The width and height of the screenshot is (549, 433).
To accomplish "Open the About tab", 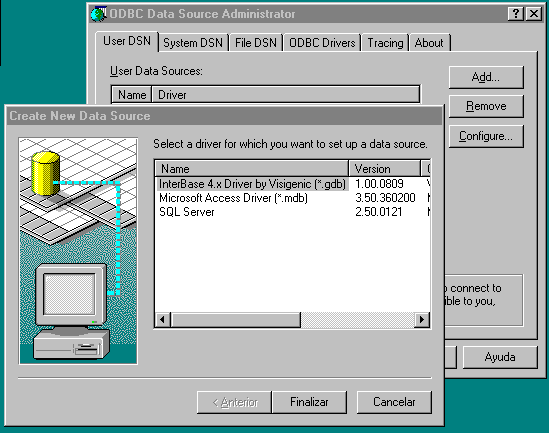I will [429, 43].
